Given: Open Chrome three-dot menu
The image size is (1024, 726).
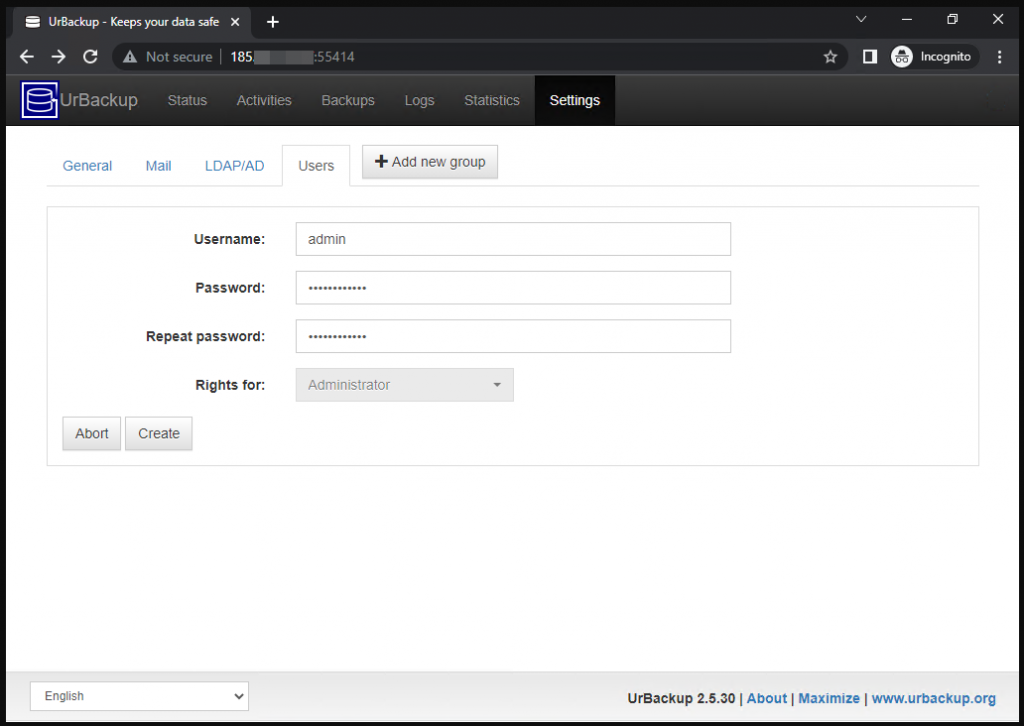Looking at the screenshot, I should click(999, 57).
